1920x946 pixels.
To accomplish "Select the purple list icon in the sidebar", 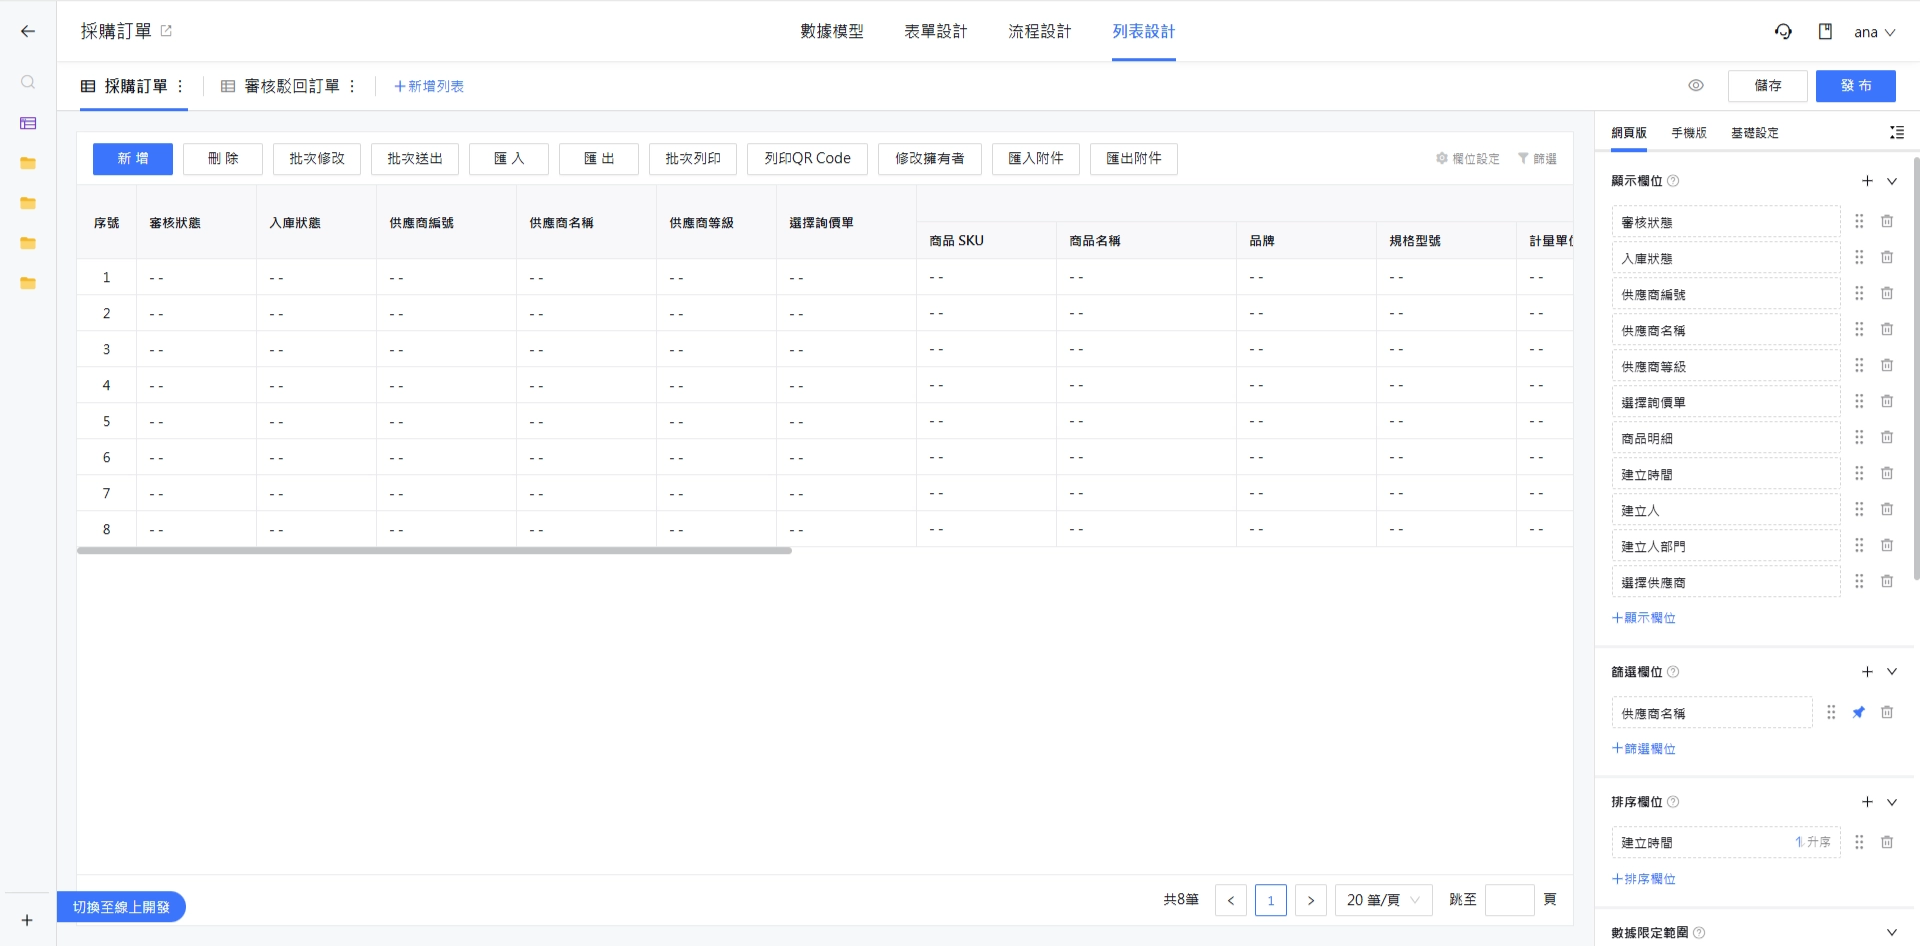I will coord(28,123).
